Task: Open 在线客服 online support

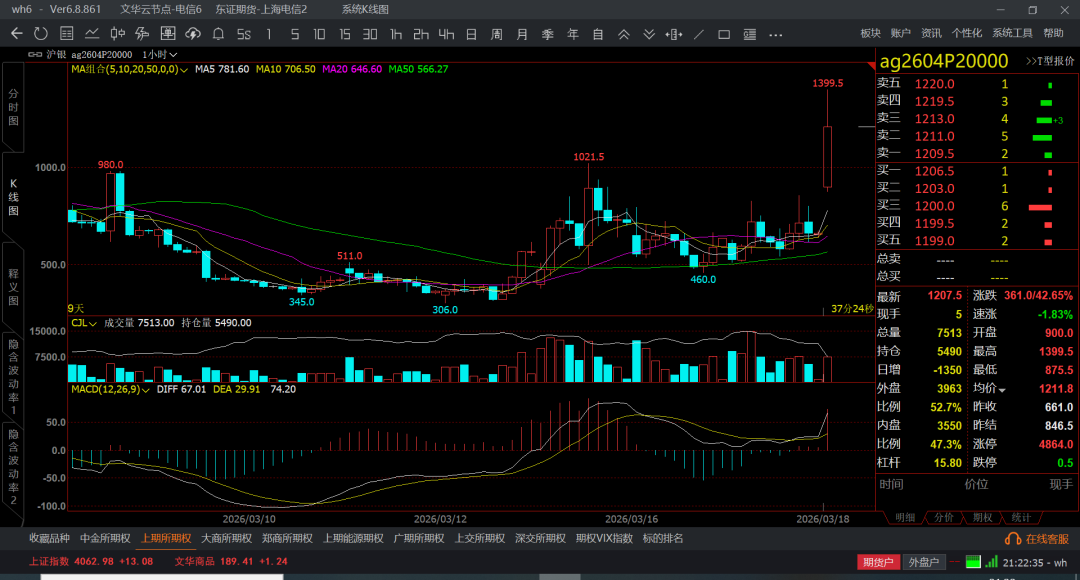Action: (x=1040, y=538)
